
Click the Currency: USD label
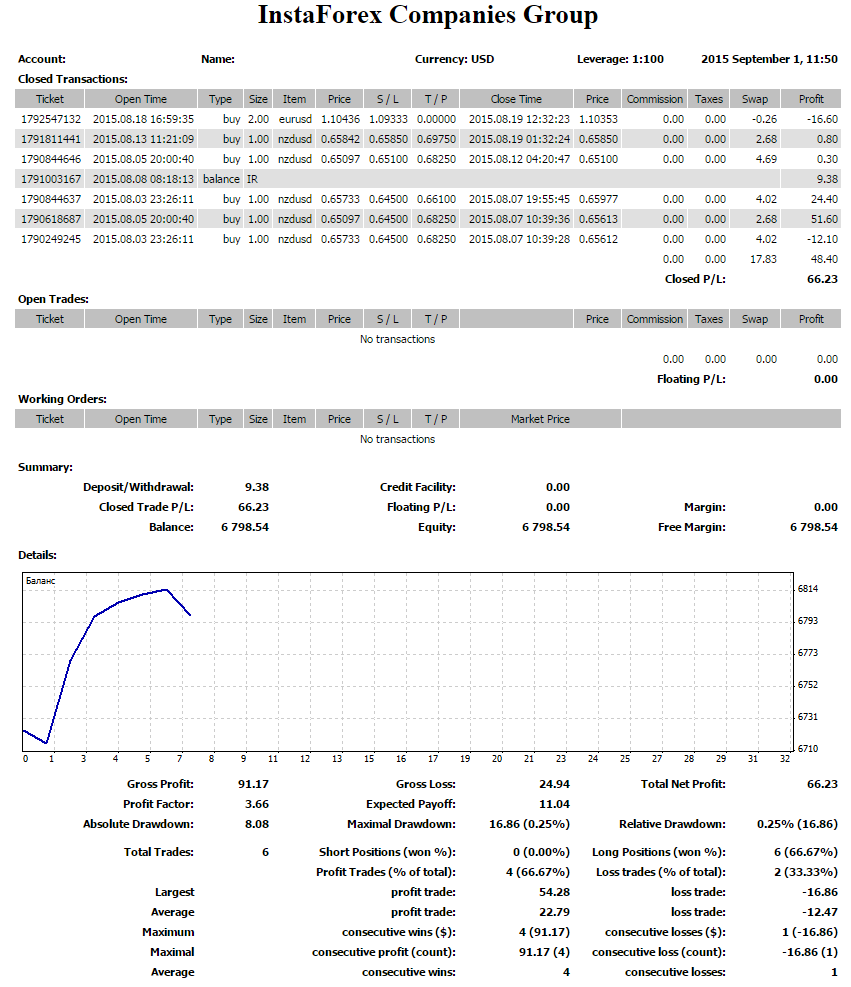(x=454, y=59)
